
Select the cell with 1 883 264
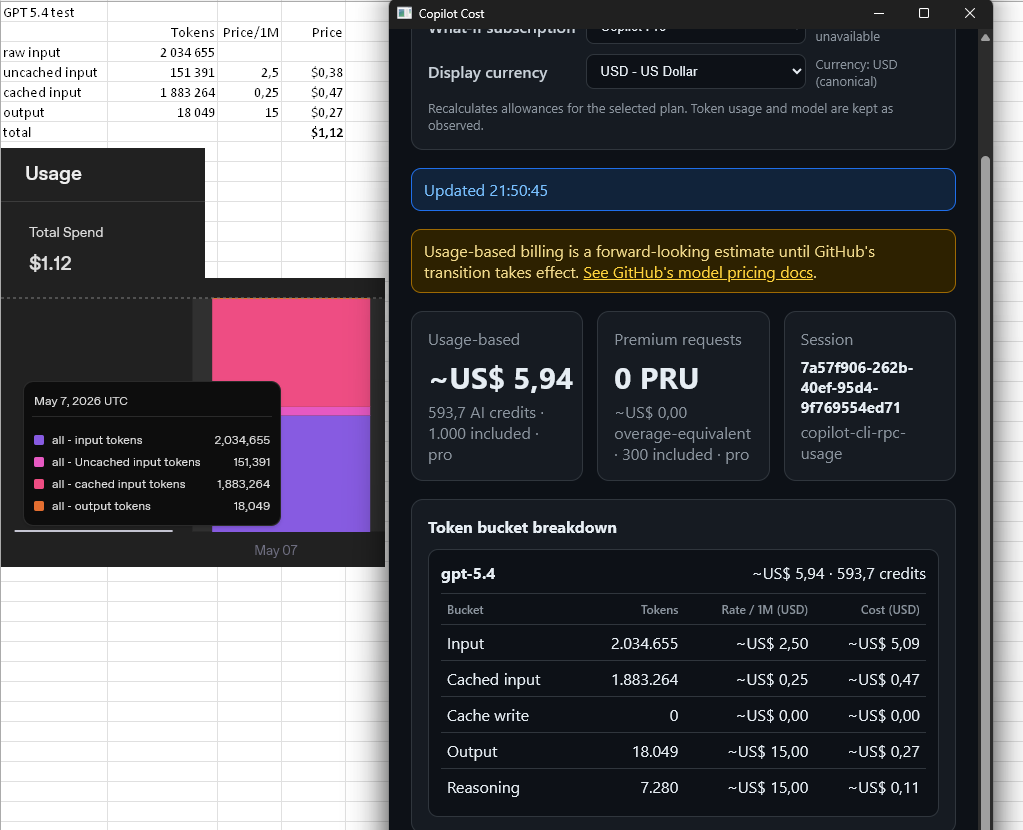tap(162, 93)
